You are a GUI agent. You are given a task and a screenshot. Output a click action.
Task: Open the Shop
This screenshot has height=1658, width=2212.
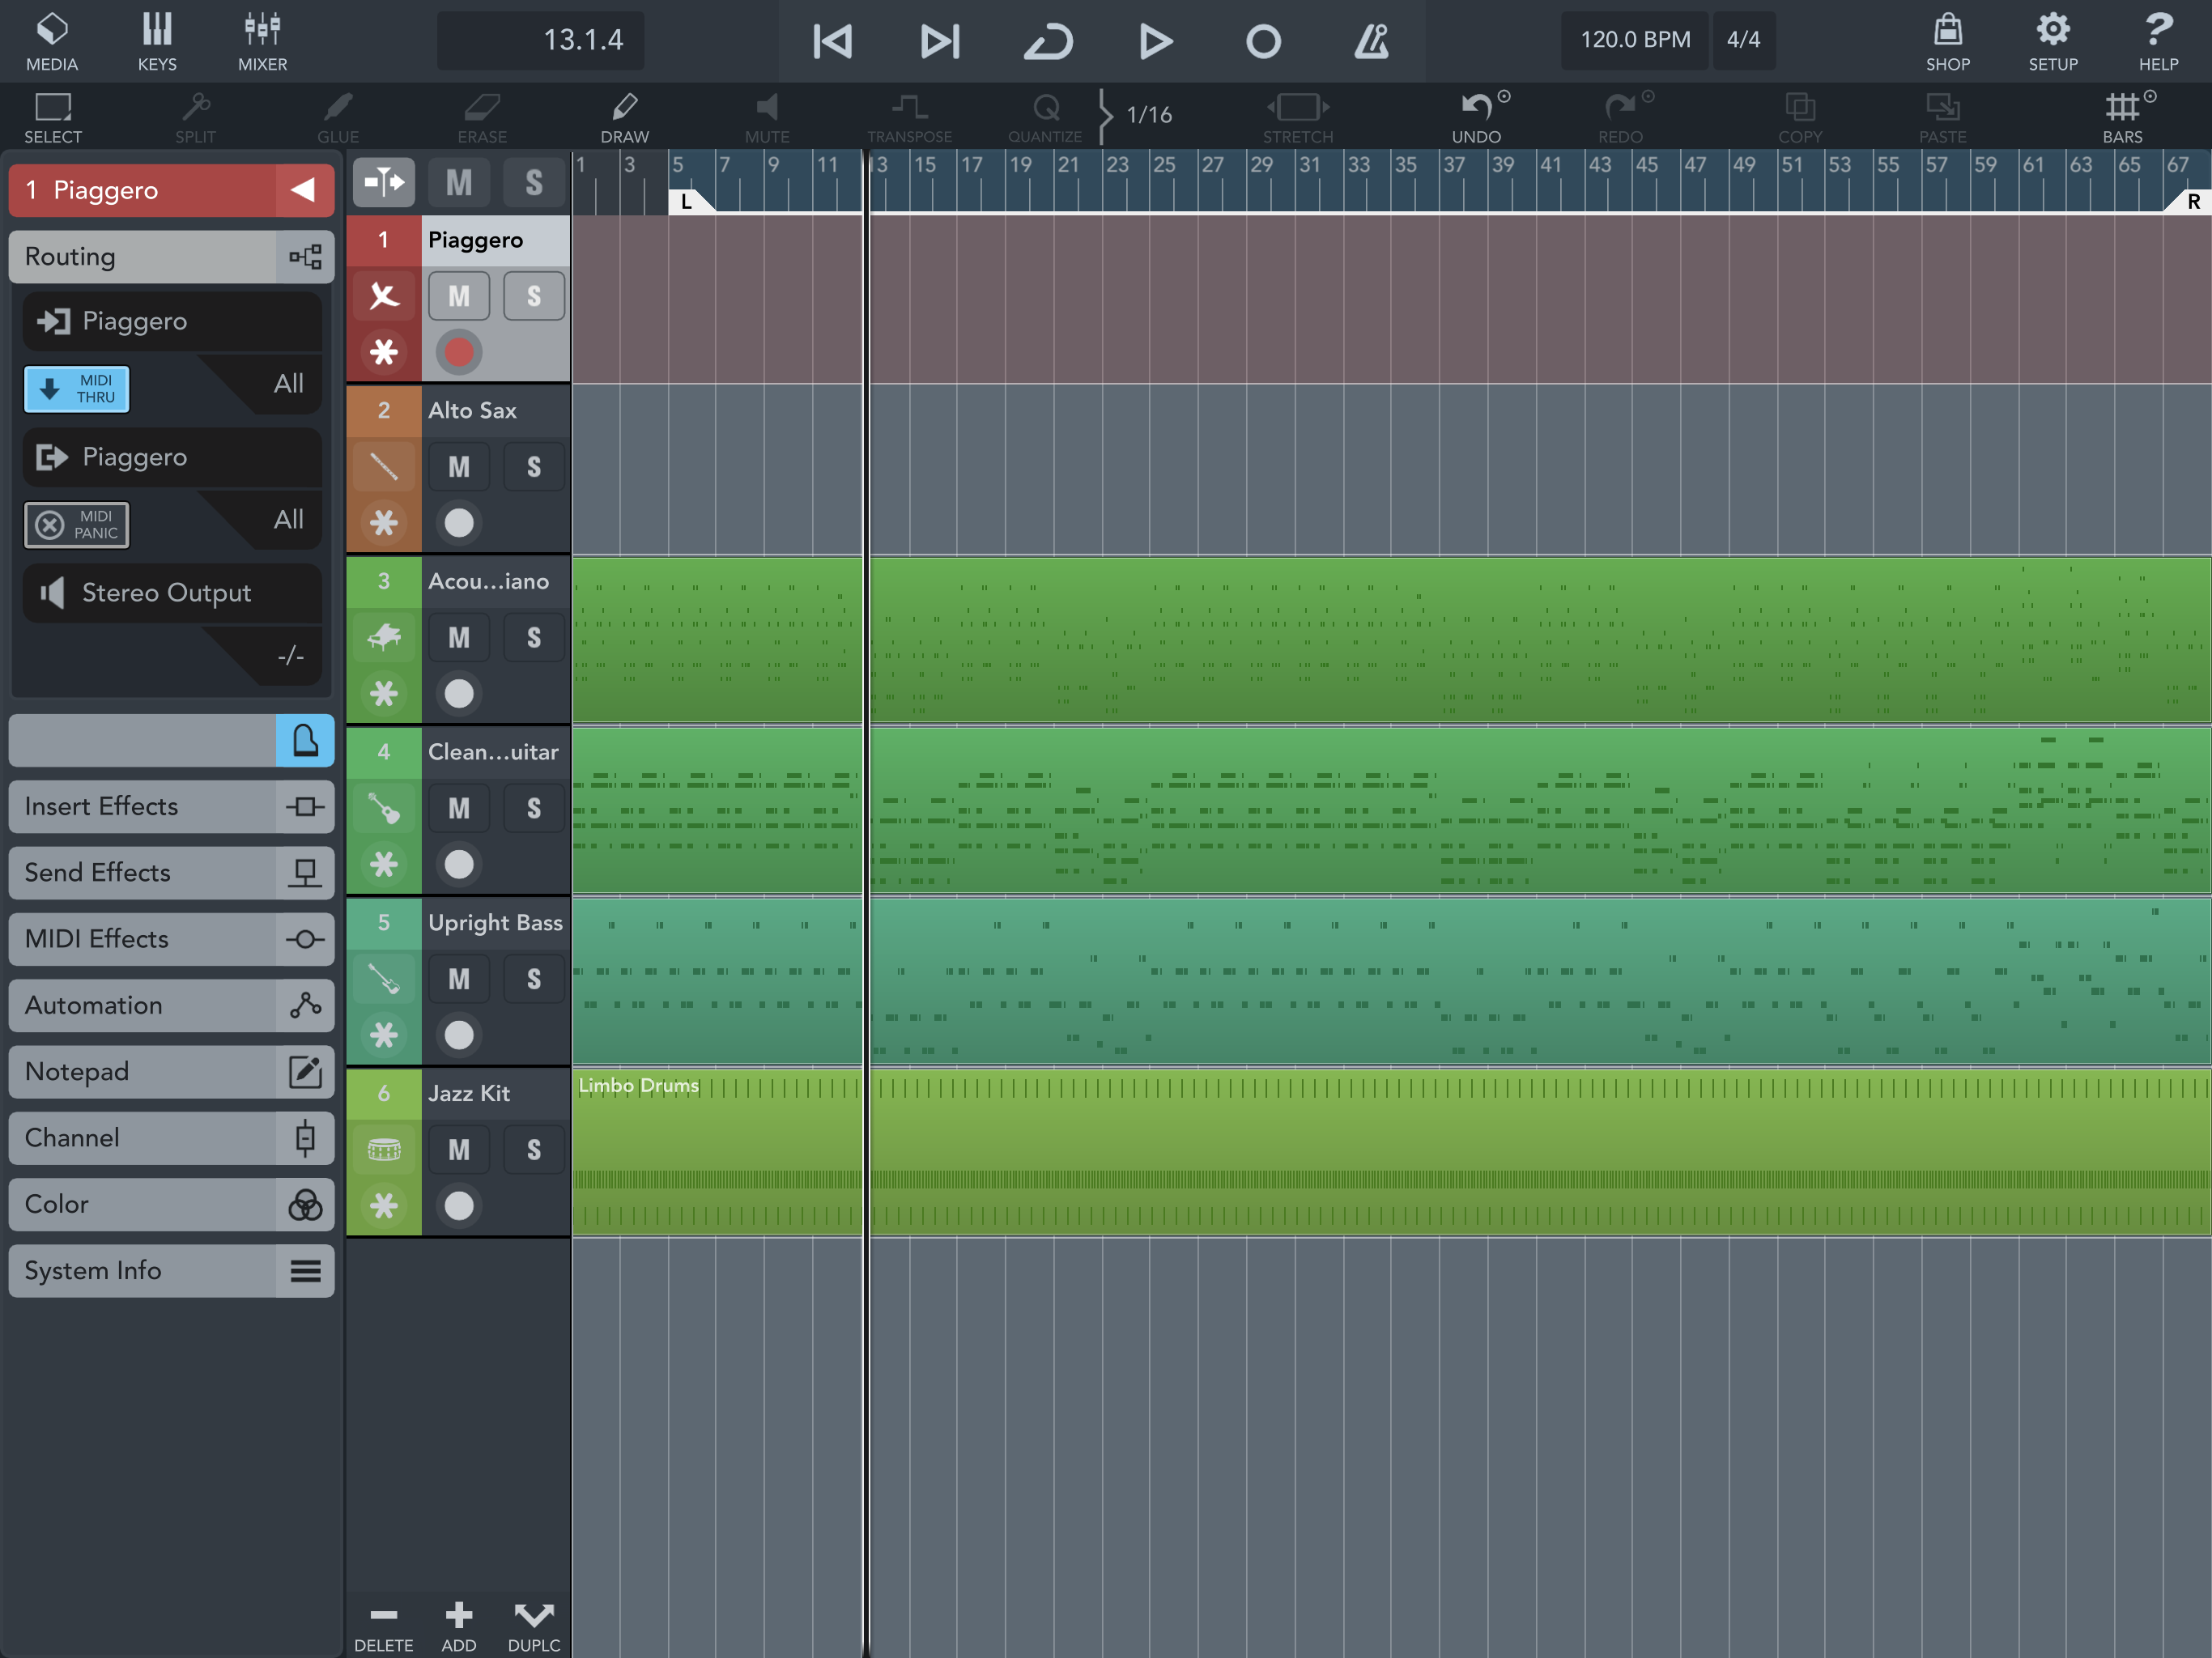tap(1947, 41)
